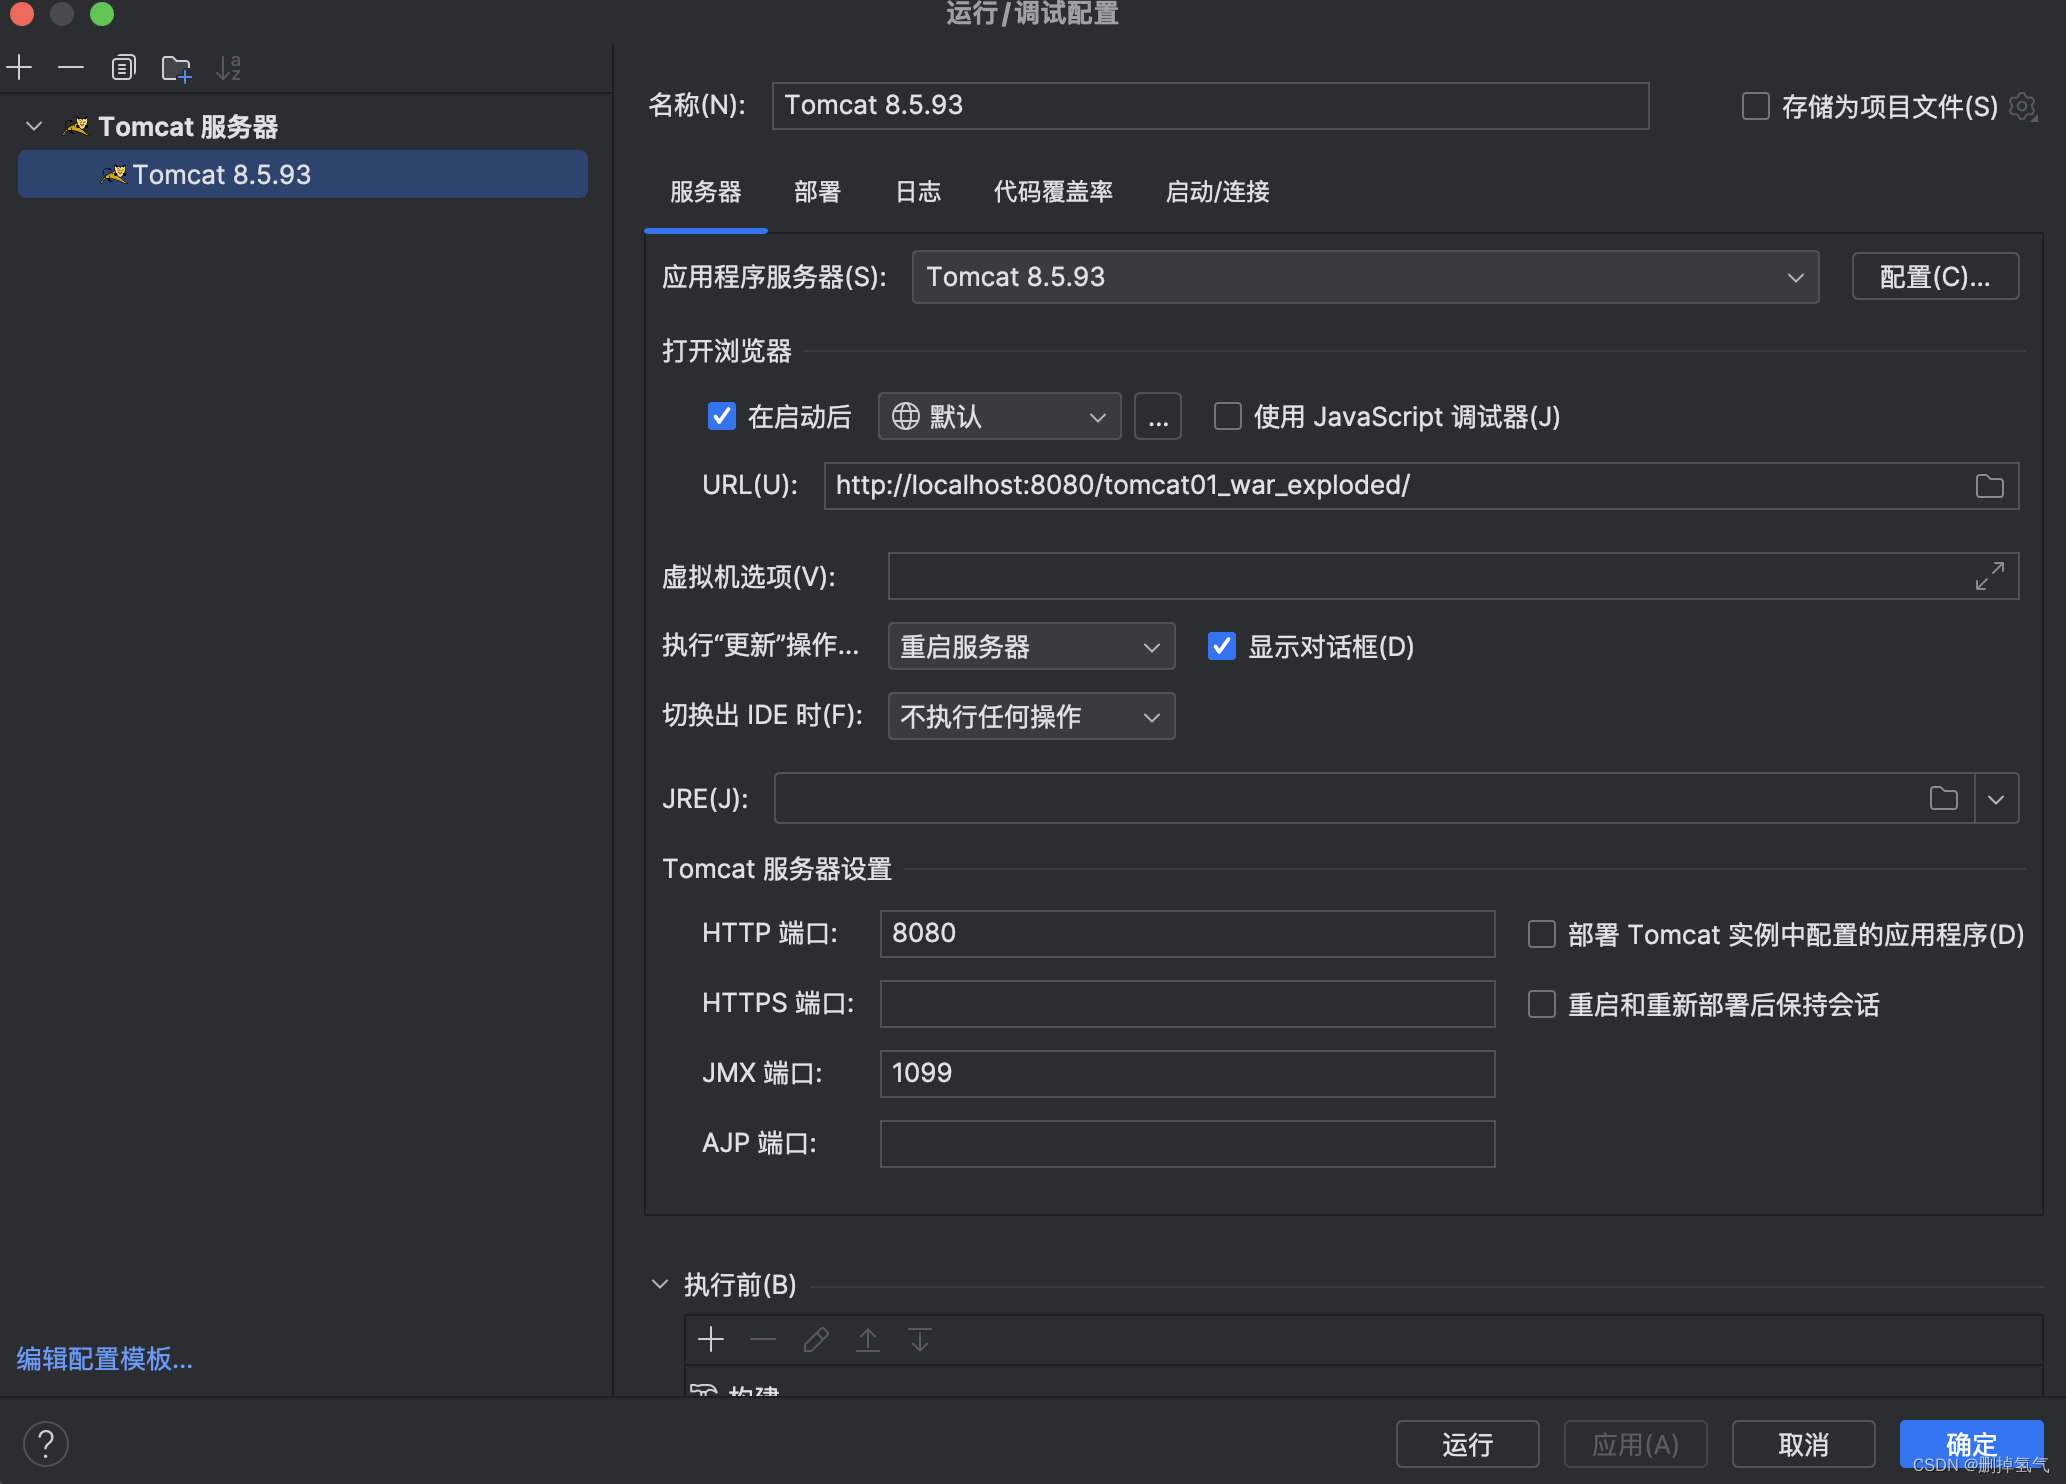Switch to the 服务器 tab
The height and width of the screenshot is (1484, 2066).
(x=706, y=192)
